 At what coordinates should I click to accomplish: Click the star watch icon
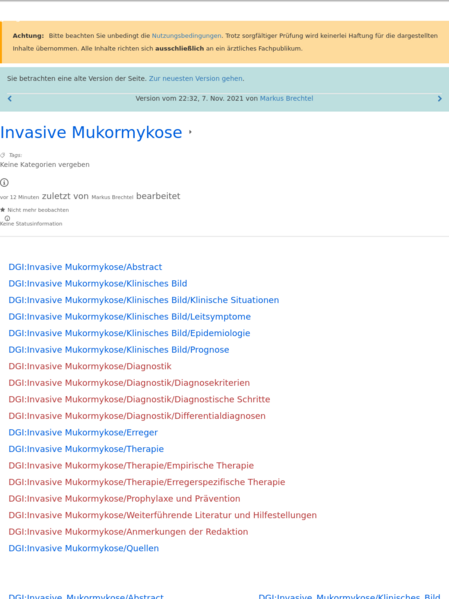click(x=3, y=210)
